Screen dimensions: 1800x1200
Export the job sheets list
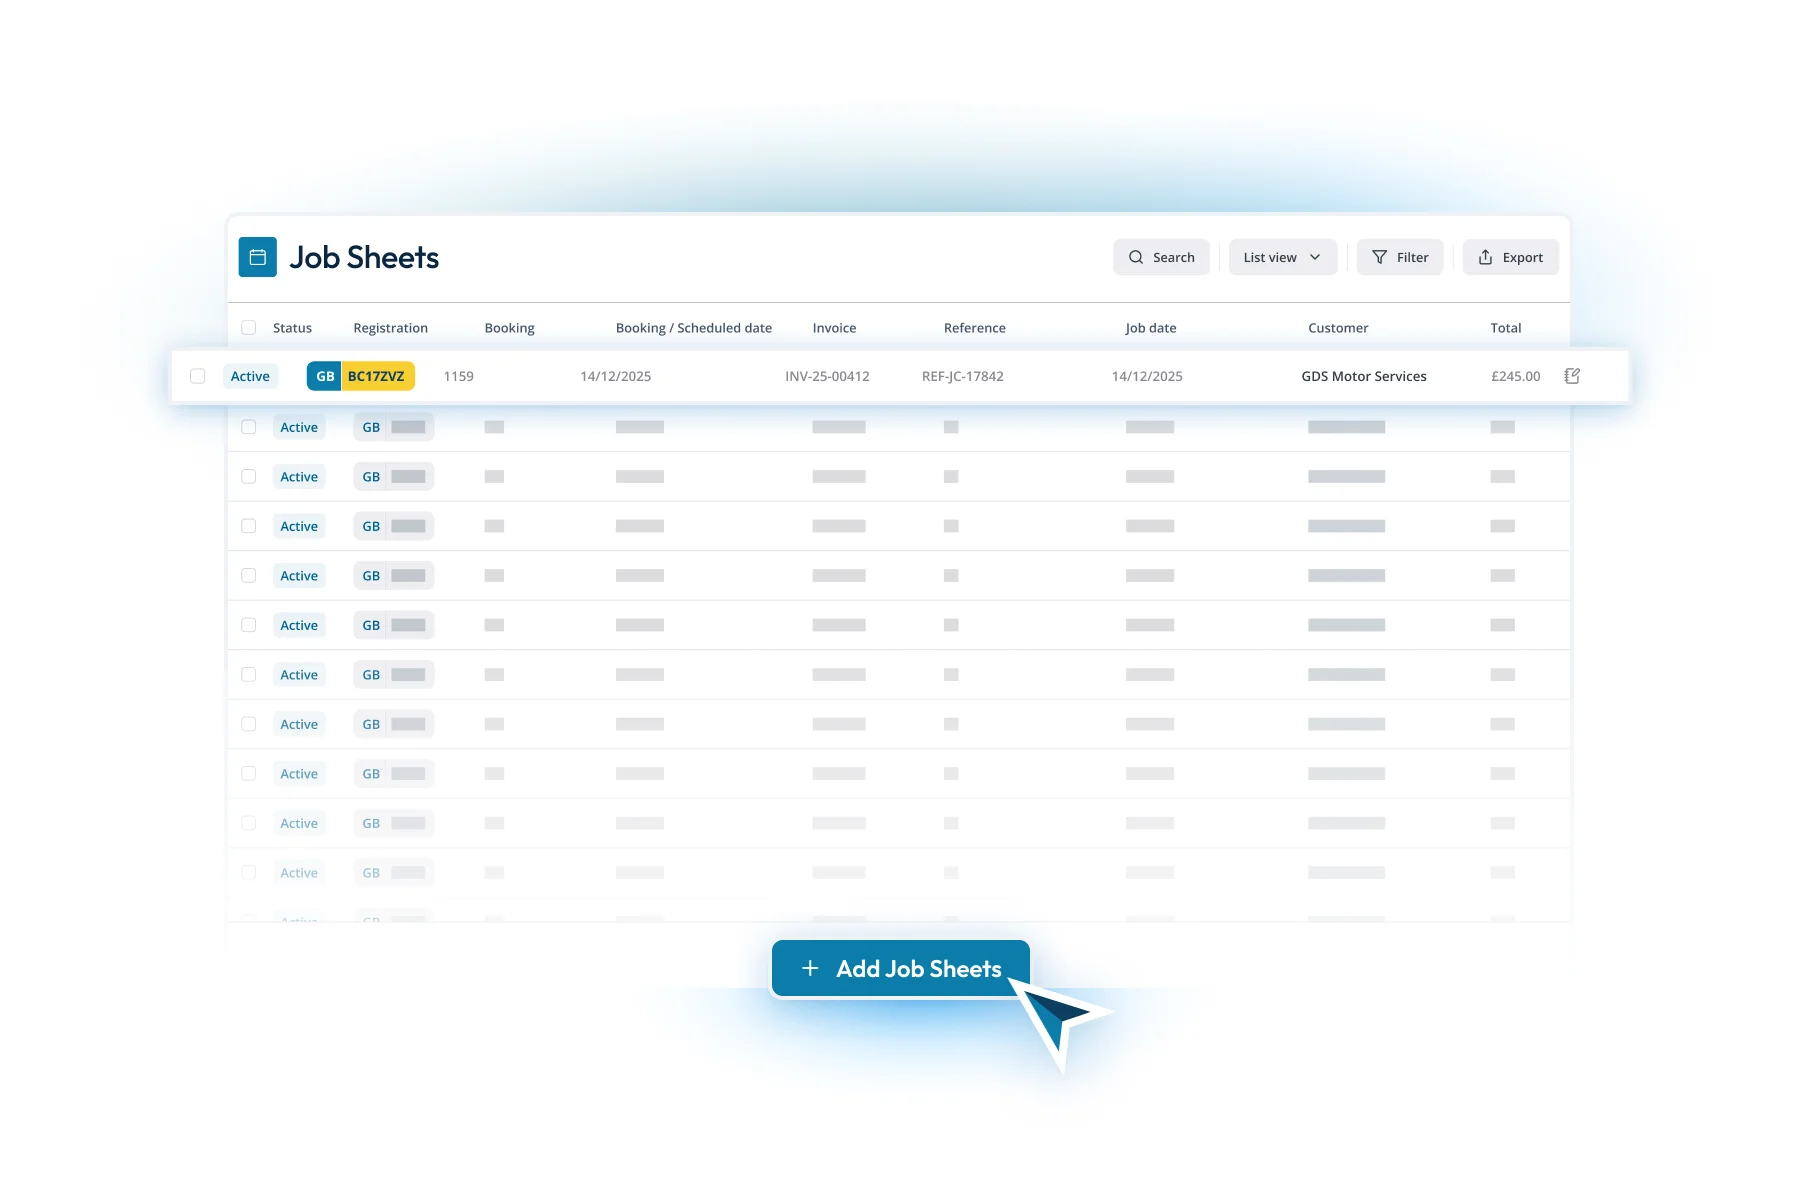pos(1510,257)
